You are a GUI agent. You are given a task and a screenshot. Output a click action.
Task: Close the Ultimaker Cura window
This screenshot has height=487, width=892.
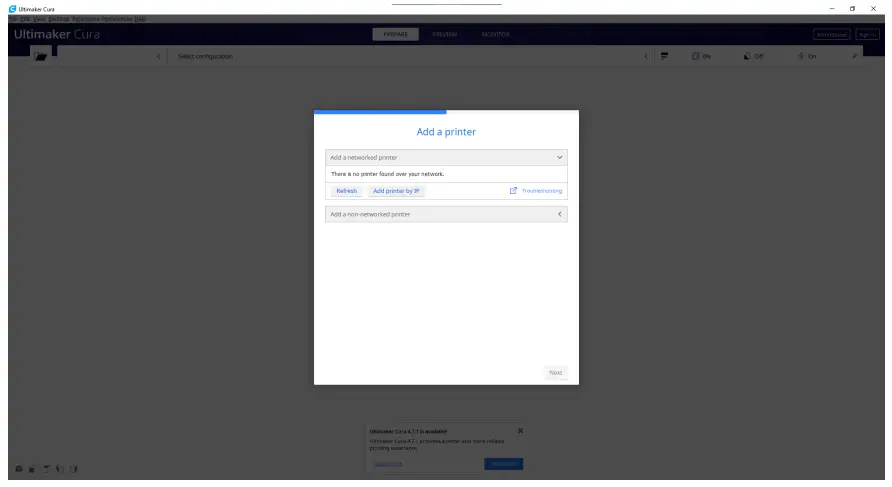pos(873,9)
